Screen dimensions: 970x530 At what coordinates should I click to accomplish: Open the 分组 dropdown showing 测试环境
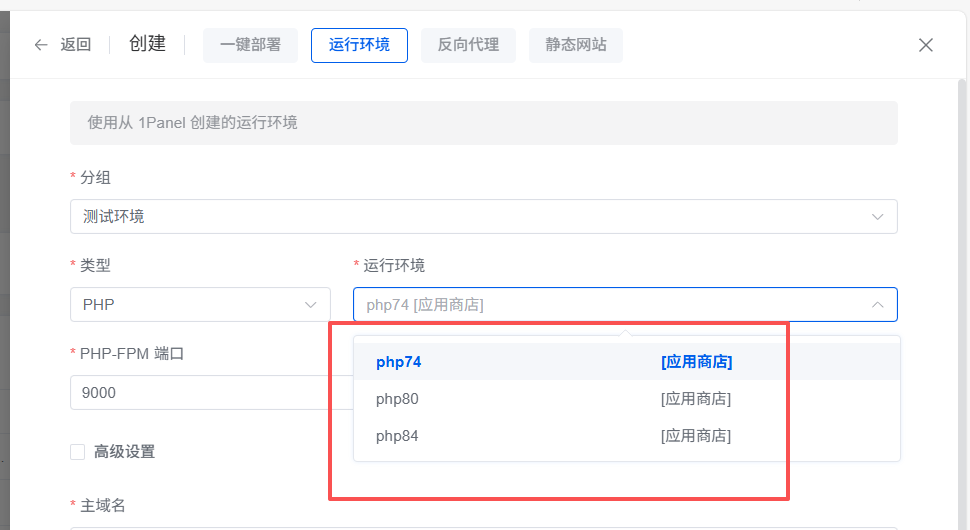point(470,217)
